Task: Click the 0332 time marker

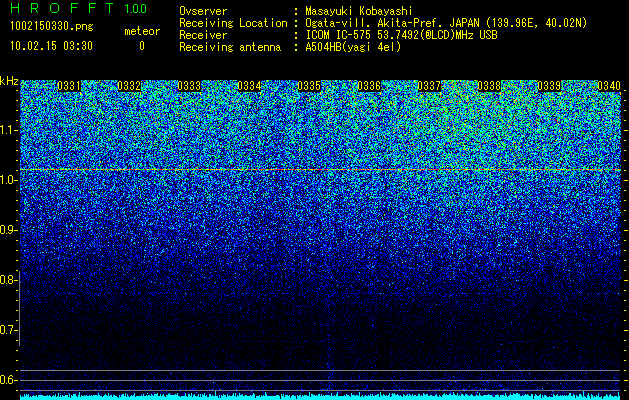Action: (x=129, y=86)
